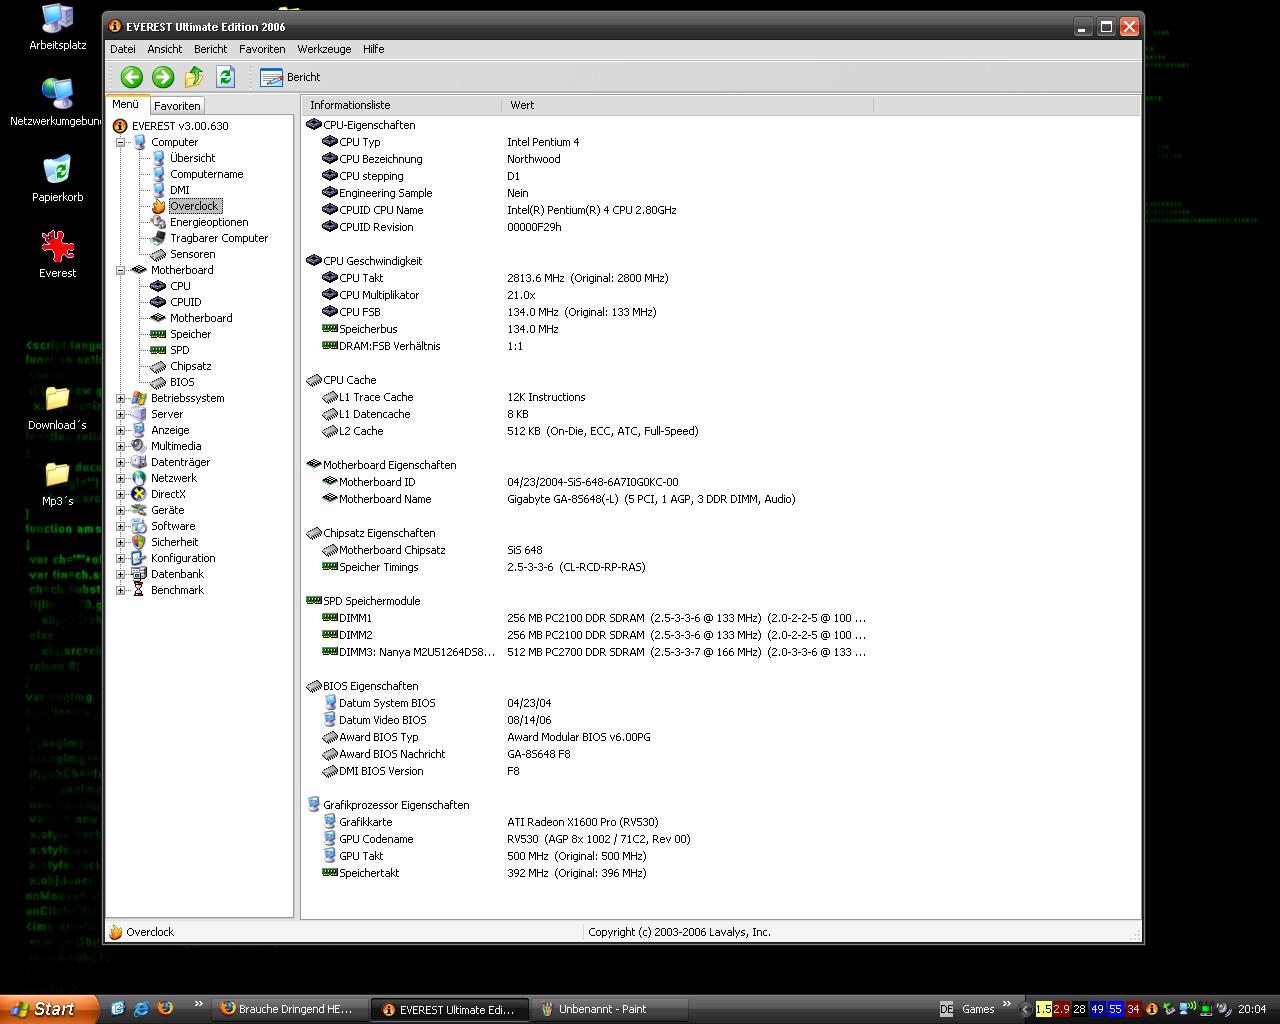This screenshot has width=1280, height=1024.
Task: Open the Download´s desktop folder
Action: pos(57,408)
